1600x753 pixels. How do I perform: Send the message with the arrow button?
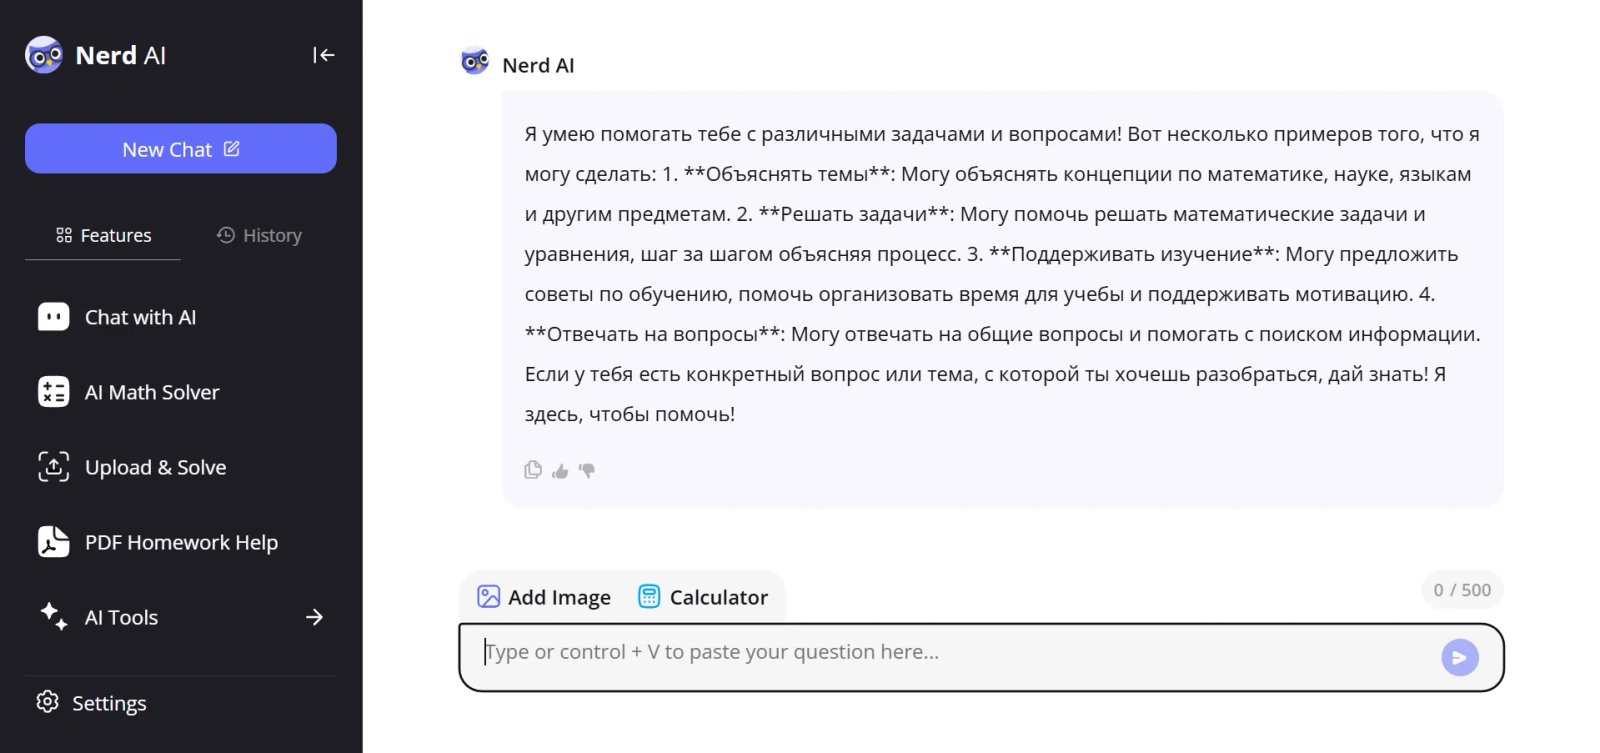tap(1459, 657)
